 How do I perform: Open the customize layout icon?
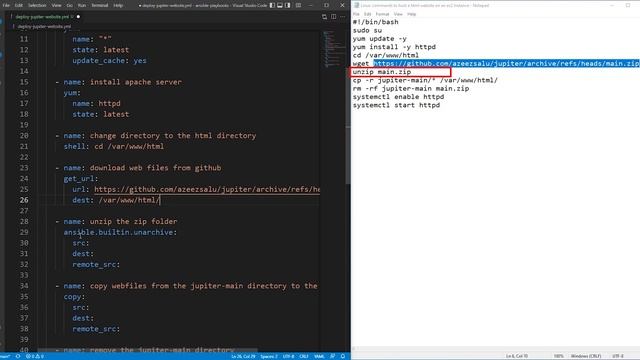(298, 5)
